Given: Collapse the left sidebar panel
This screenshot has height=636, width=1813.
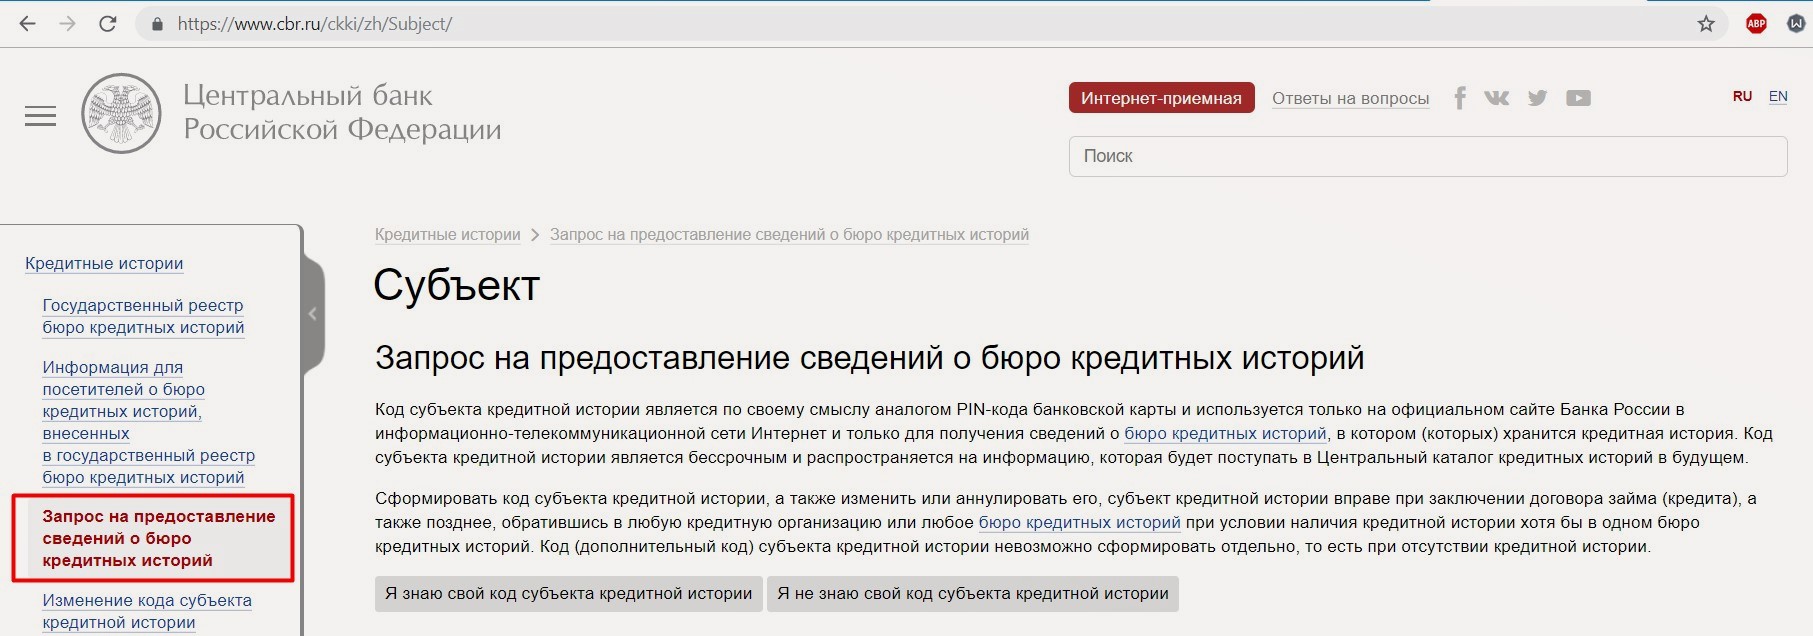Looking at the screenshot, I should coord(313,314).
